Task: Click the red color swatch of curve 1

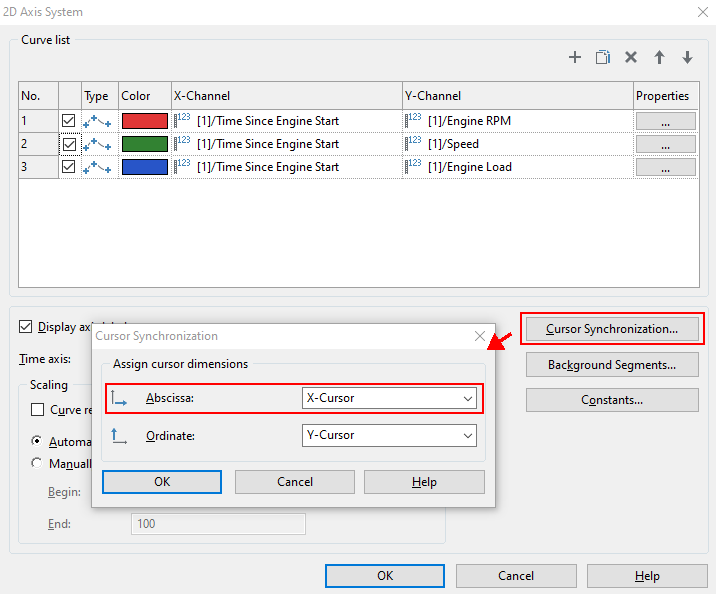Action: click(x=144, y=121)
